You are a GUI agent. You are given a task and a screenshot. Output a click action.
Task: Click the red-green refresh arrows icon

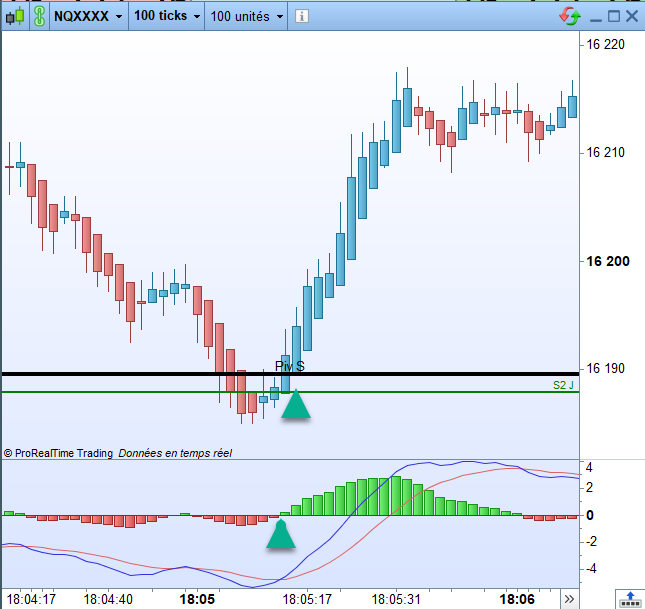coord(570,16)
